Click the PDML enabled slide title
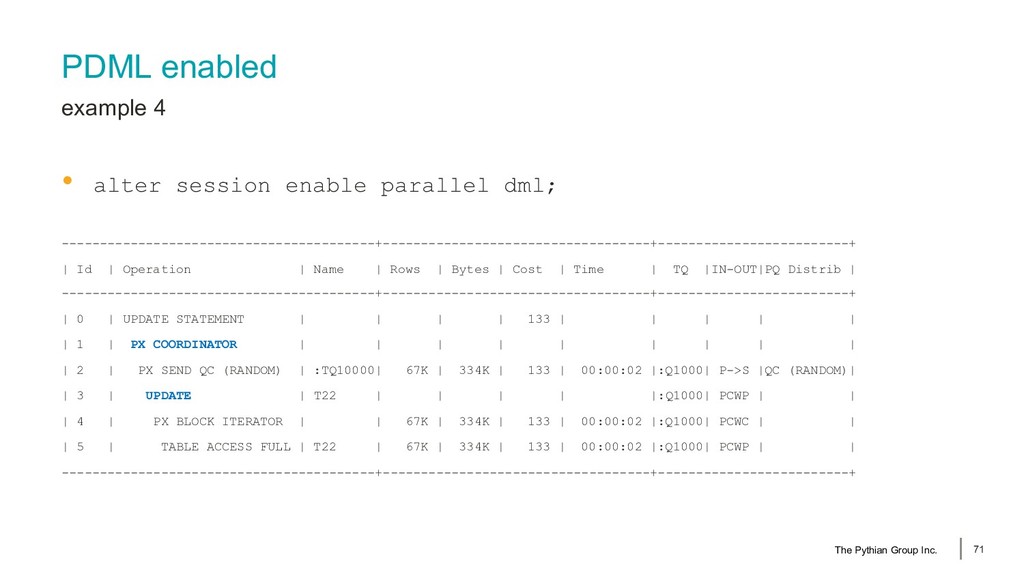 [x=169, y=67]
